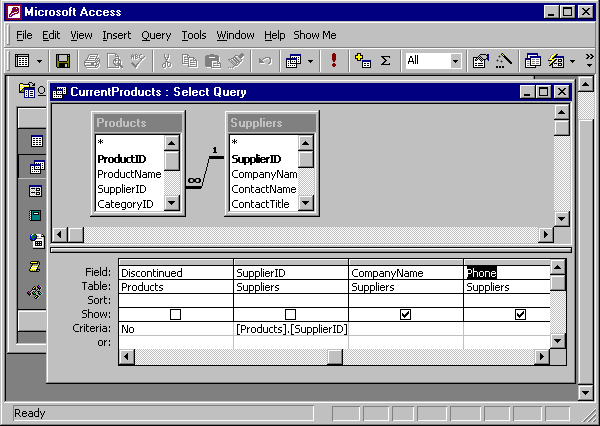Toggle the Totals sigma icon
Viewport: 600px width, 426px height.
click(x=385, y=61)
